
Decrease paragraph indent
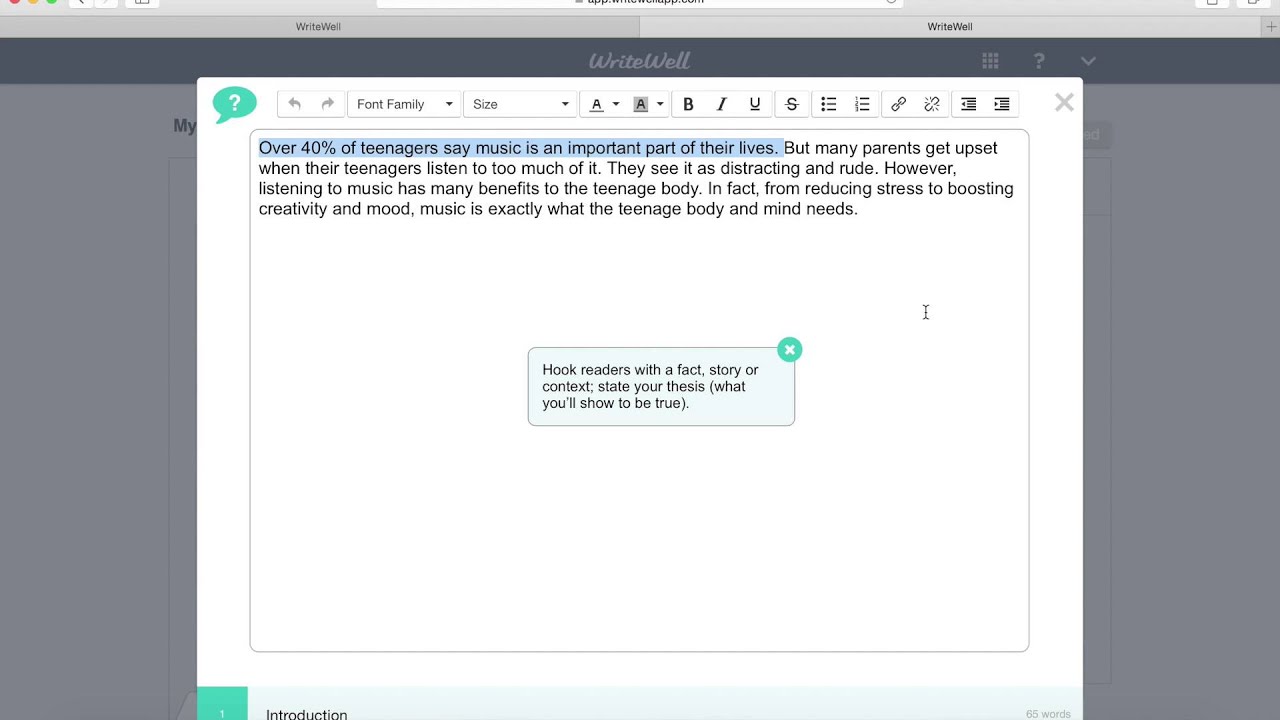969,104
